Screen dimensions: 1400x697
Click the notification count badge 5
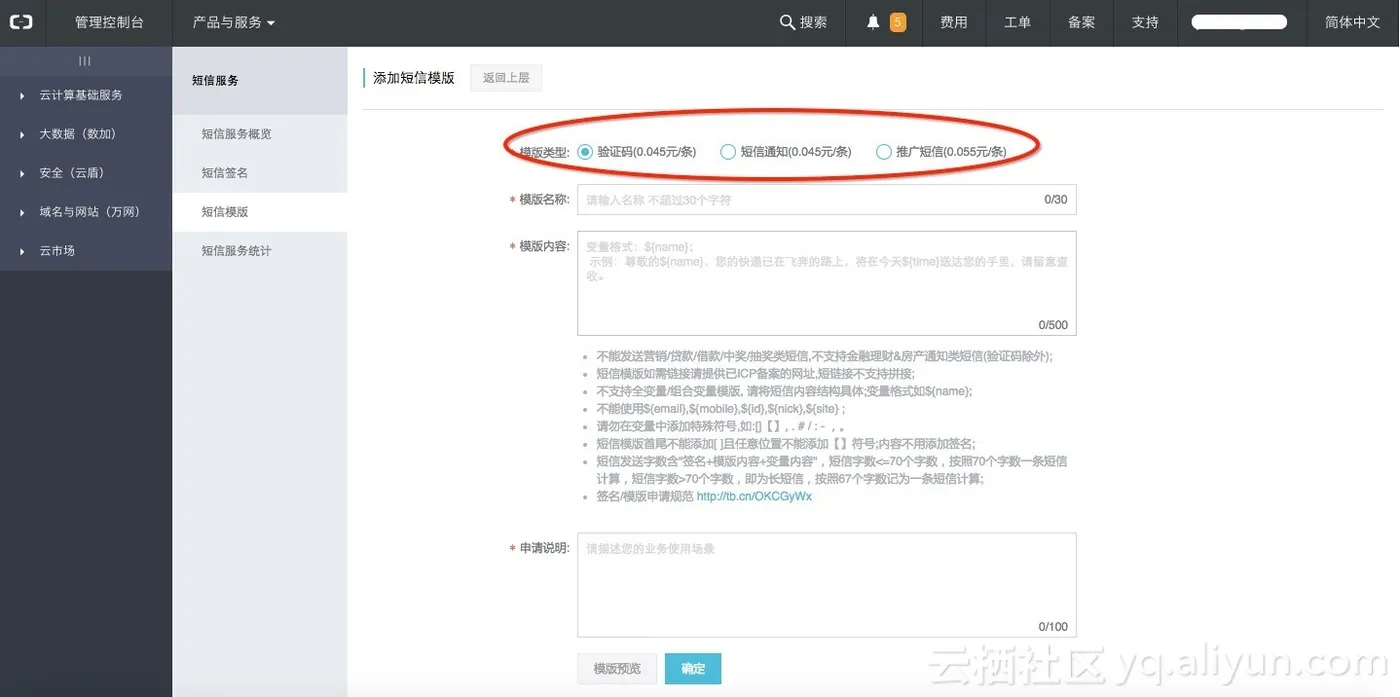tap(898, 22)
